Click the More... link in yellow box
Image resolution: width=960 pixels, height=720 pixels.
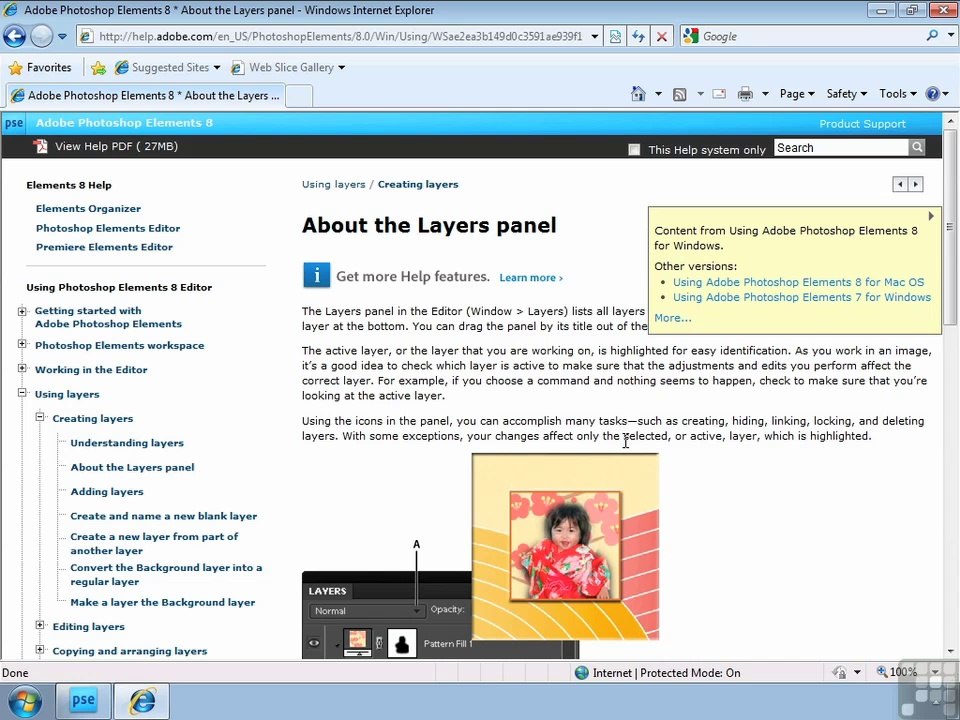point(672,318)
